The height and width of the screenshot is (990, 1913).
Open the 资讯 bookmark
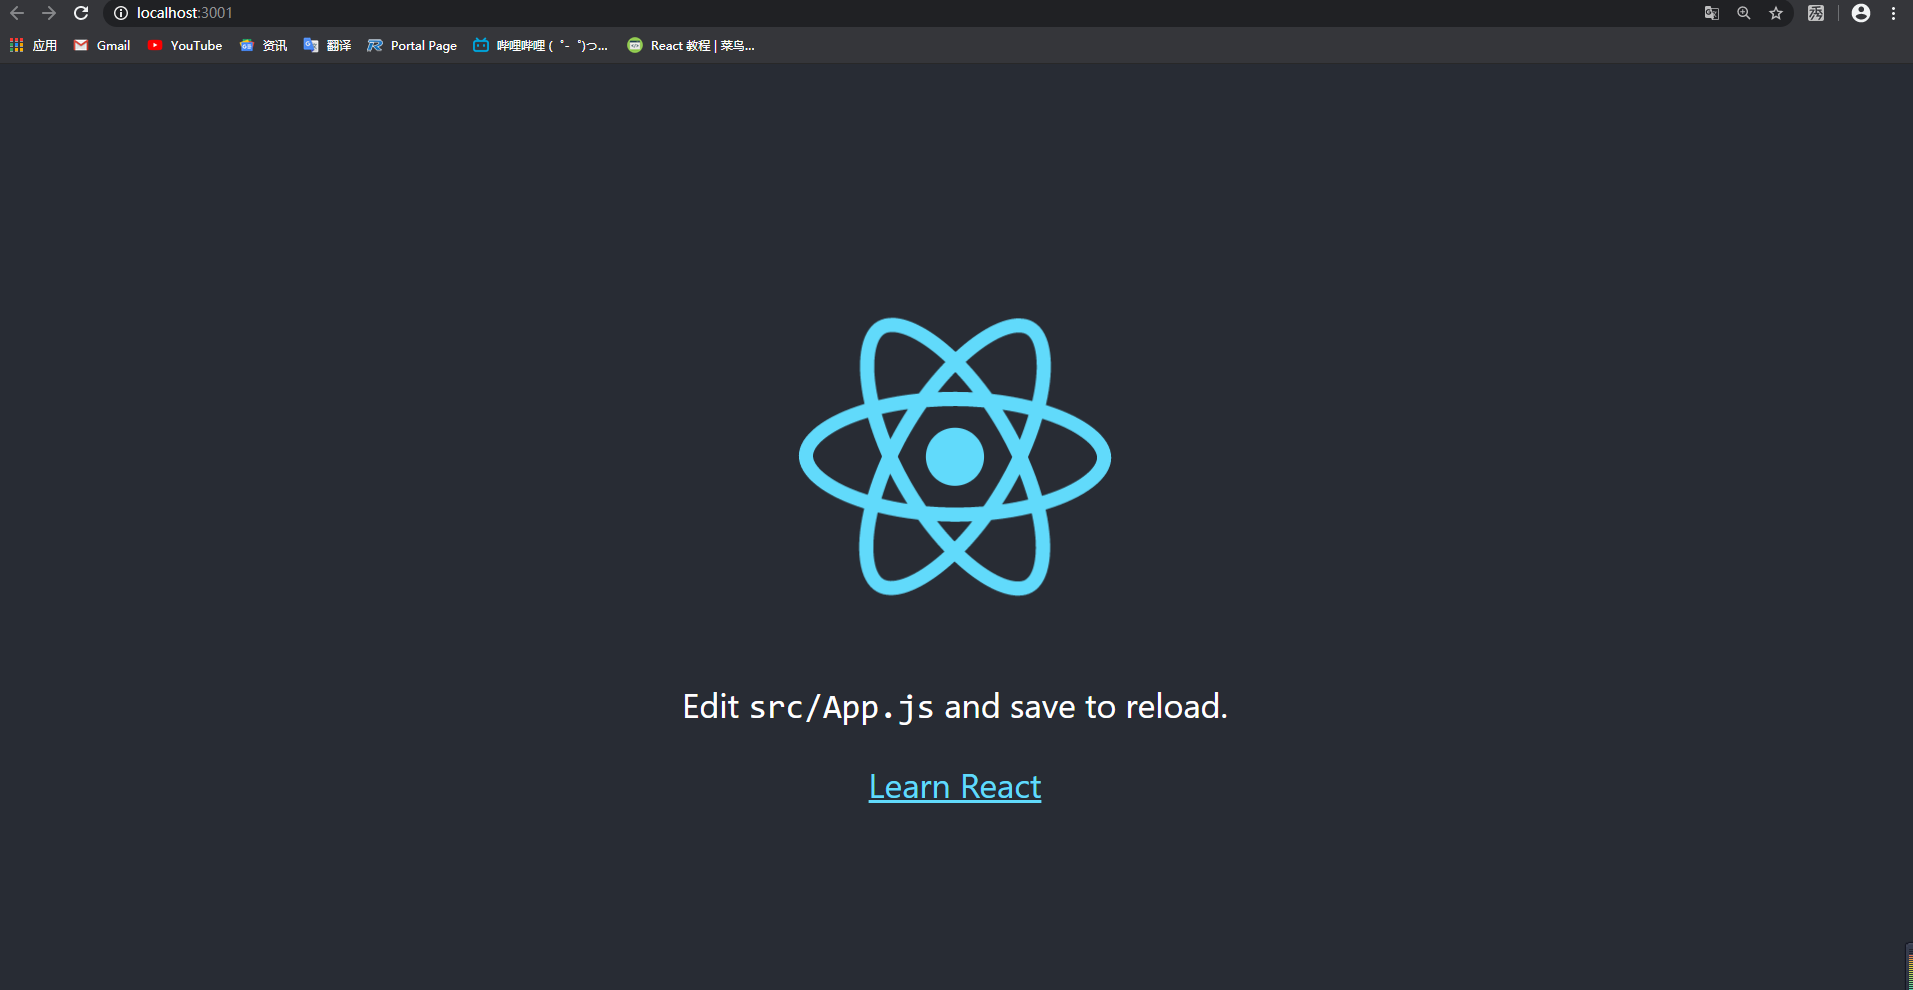(x=263, y=45)
